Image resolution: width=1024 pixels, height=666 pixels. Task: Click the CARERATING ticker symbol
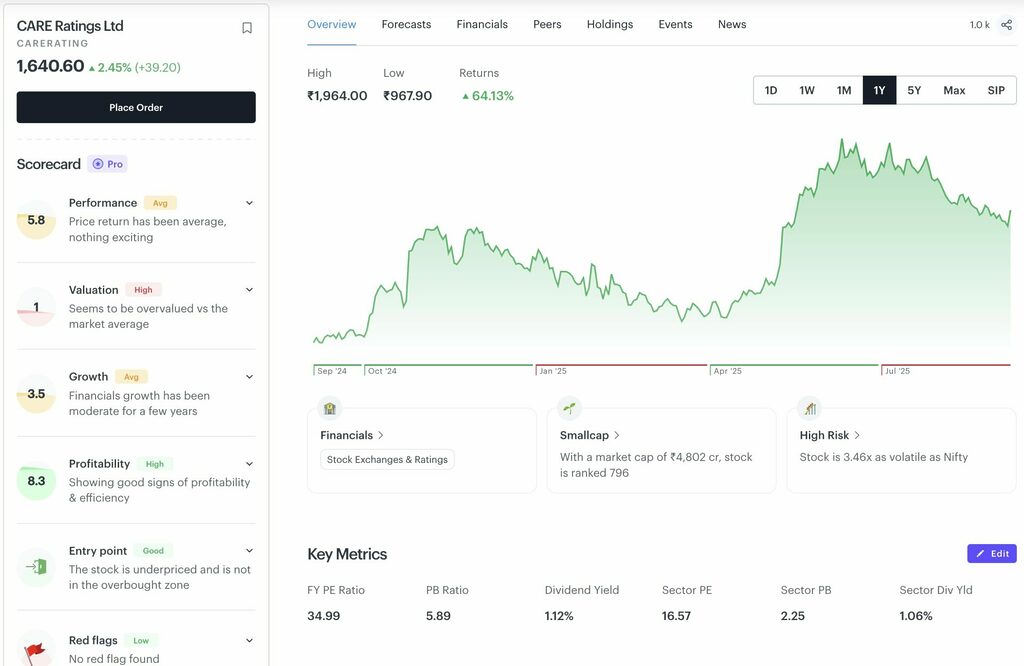52,44
